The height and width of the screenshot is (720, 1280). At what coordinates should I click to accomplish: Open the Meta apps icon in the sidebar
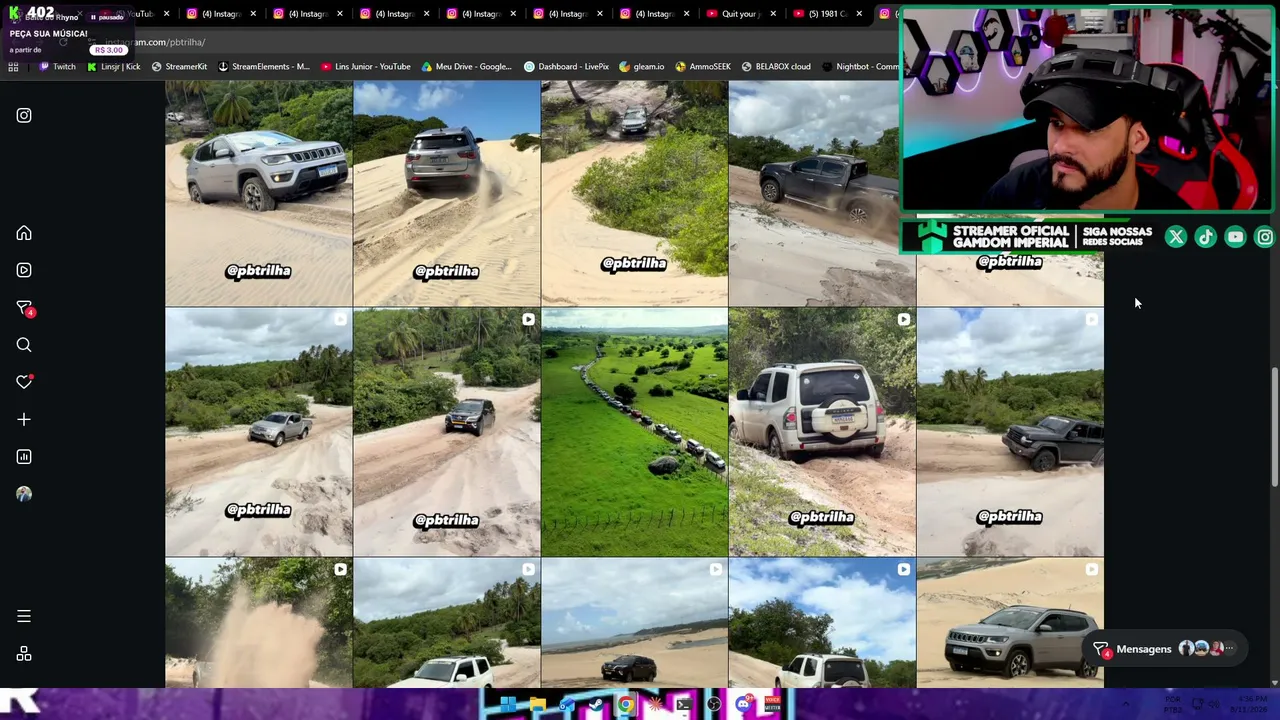(x=24, y=654)
